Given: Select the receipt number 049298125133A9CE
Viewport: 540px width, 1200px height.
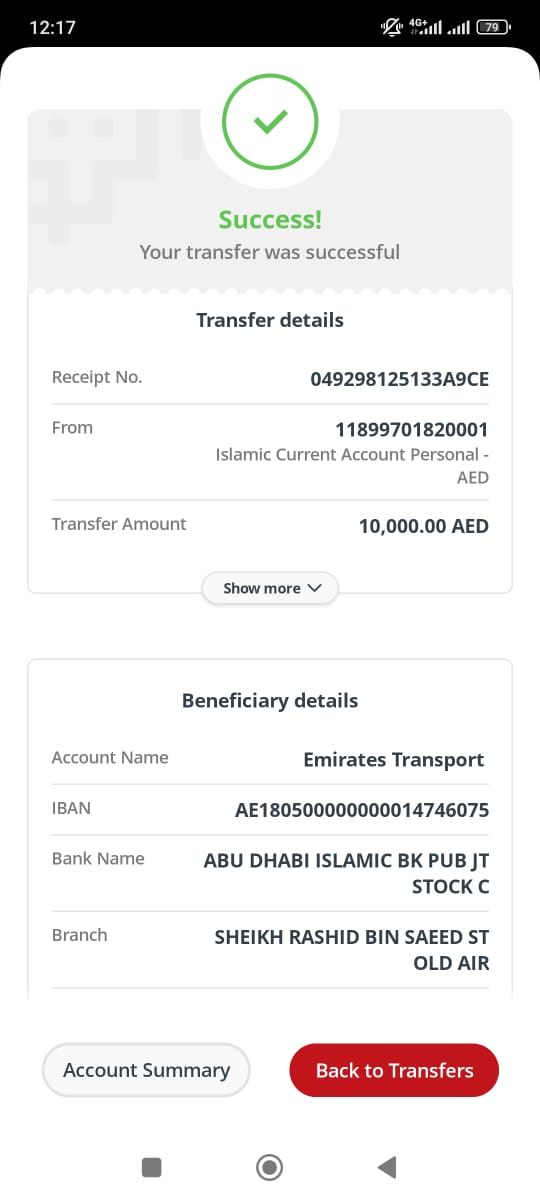Looking at the screenshot, I should 400,379.
